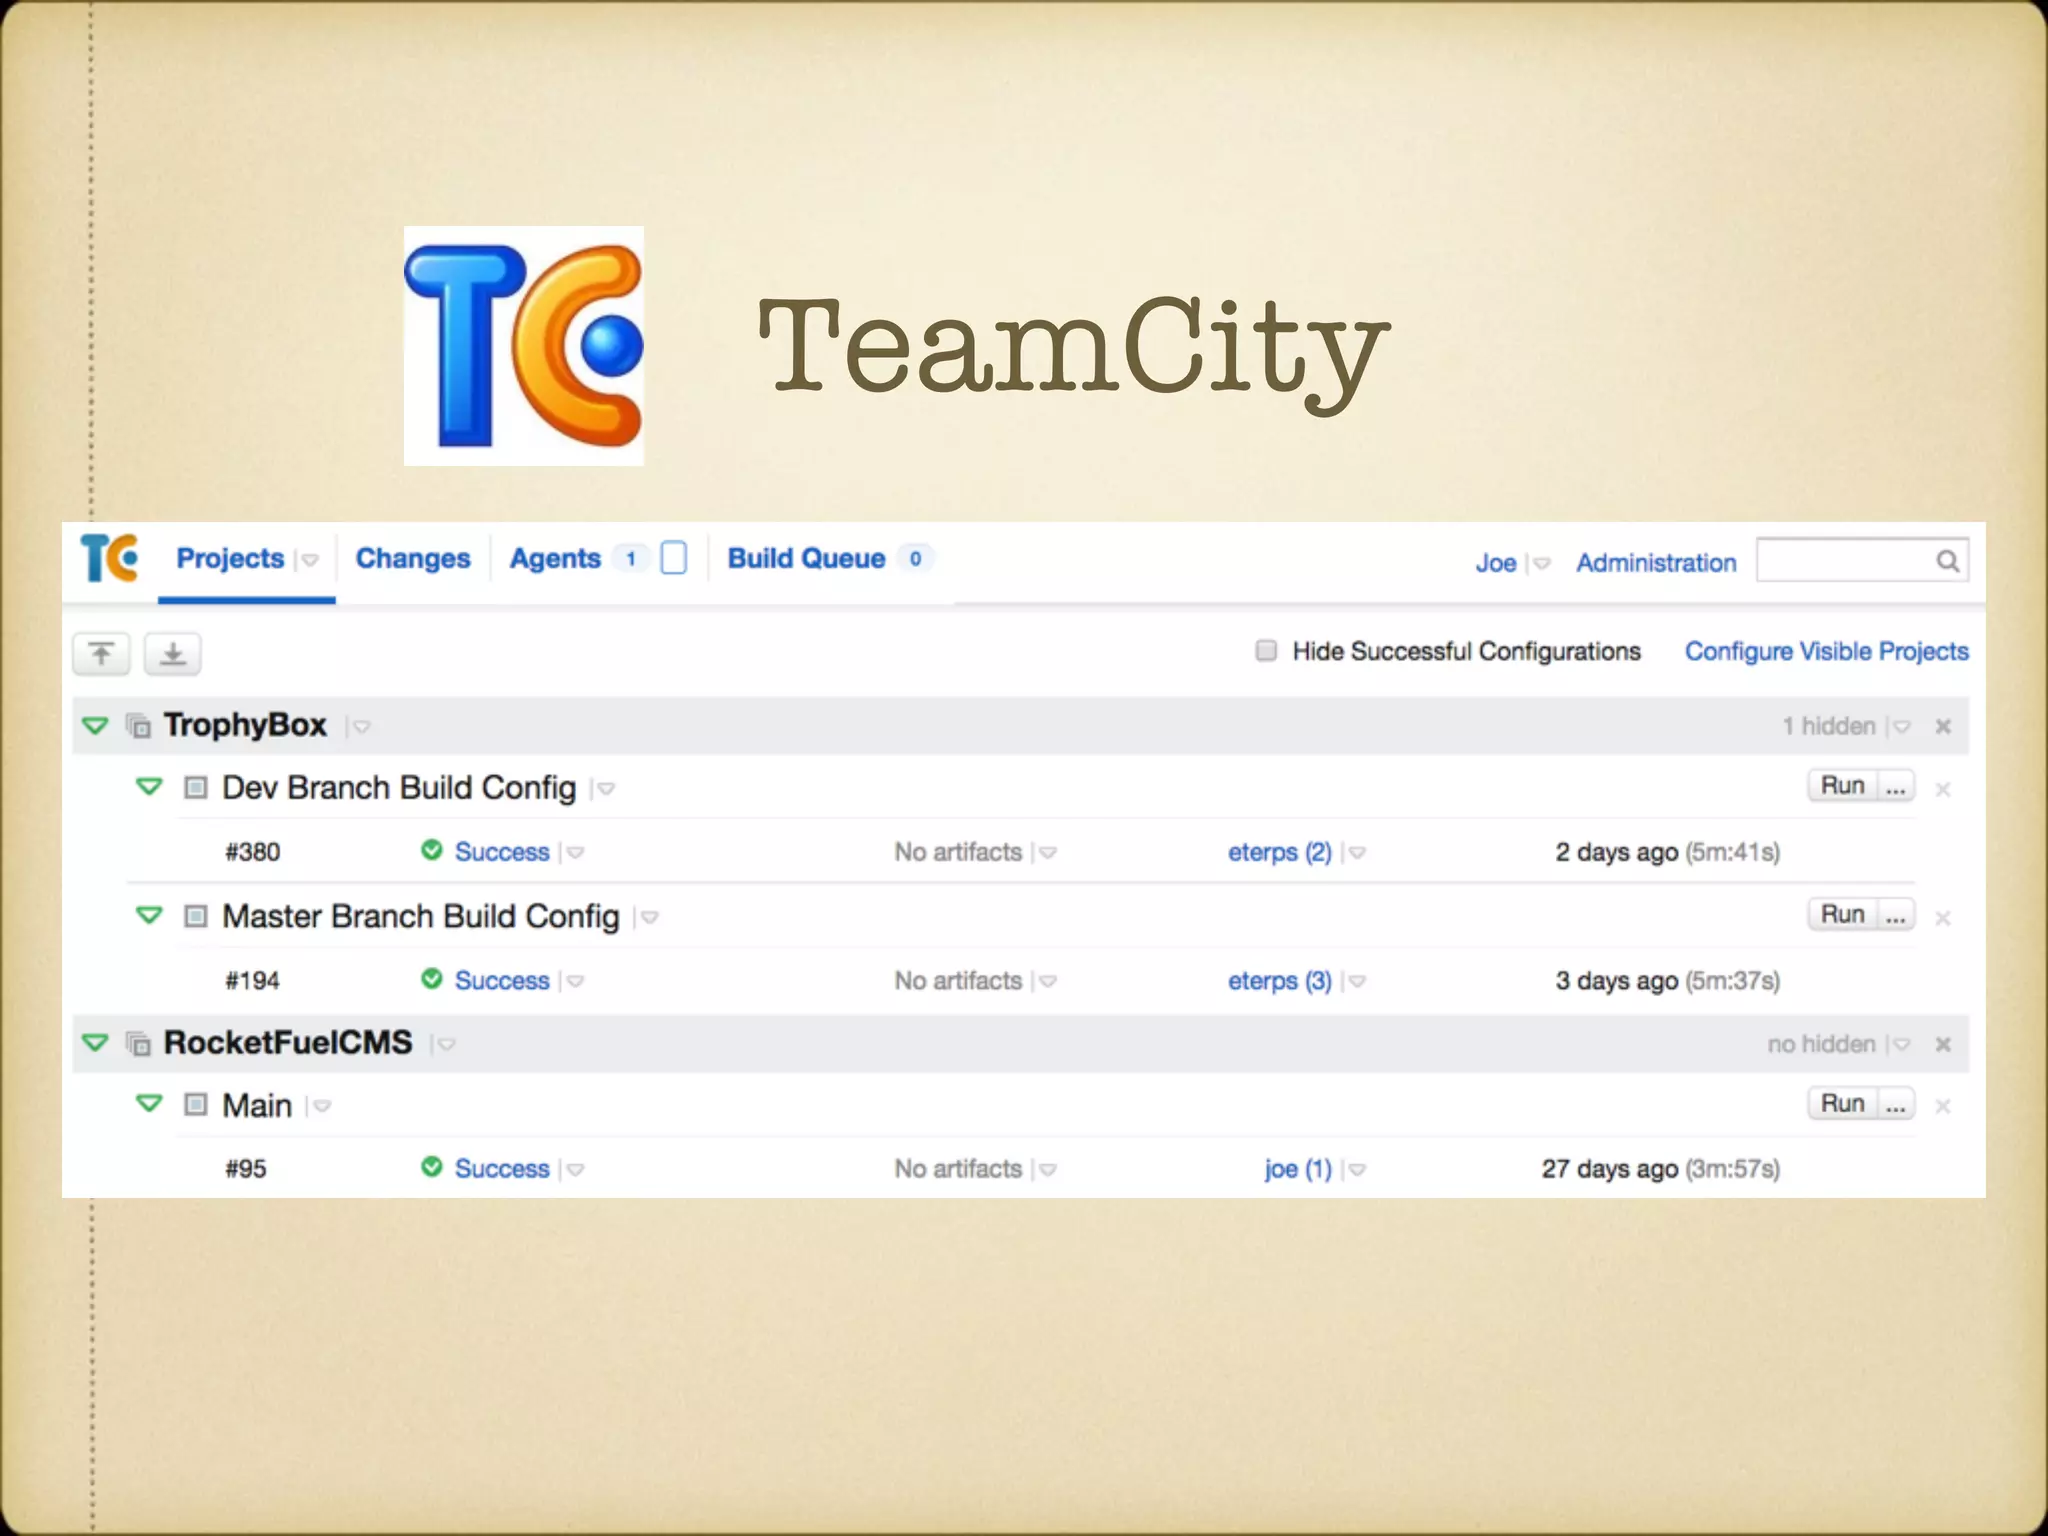Open dropdown next to RocketFuelCMS name

click(446, 1045)
